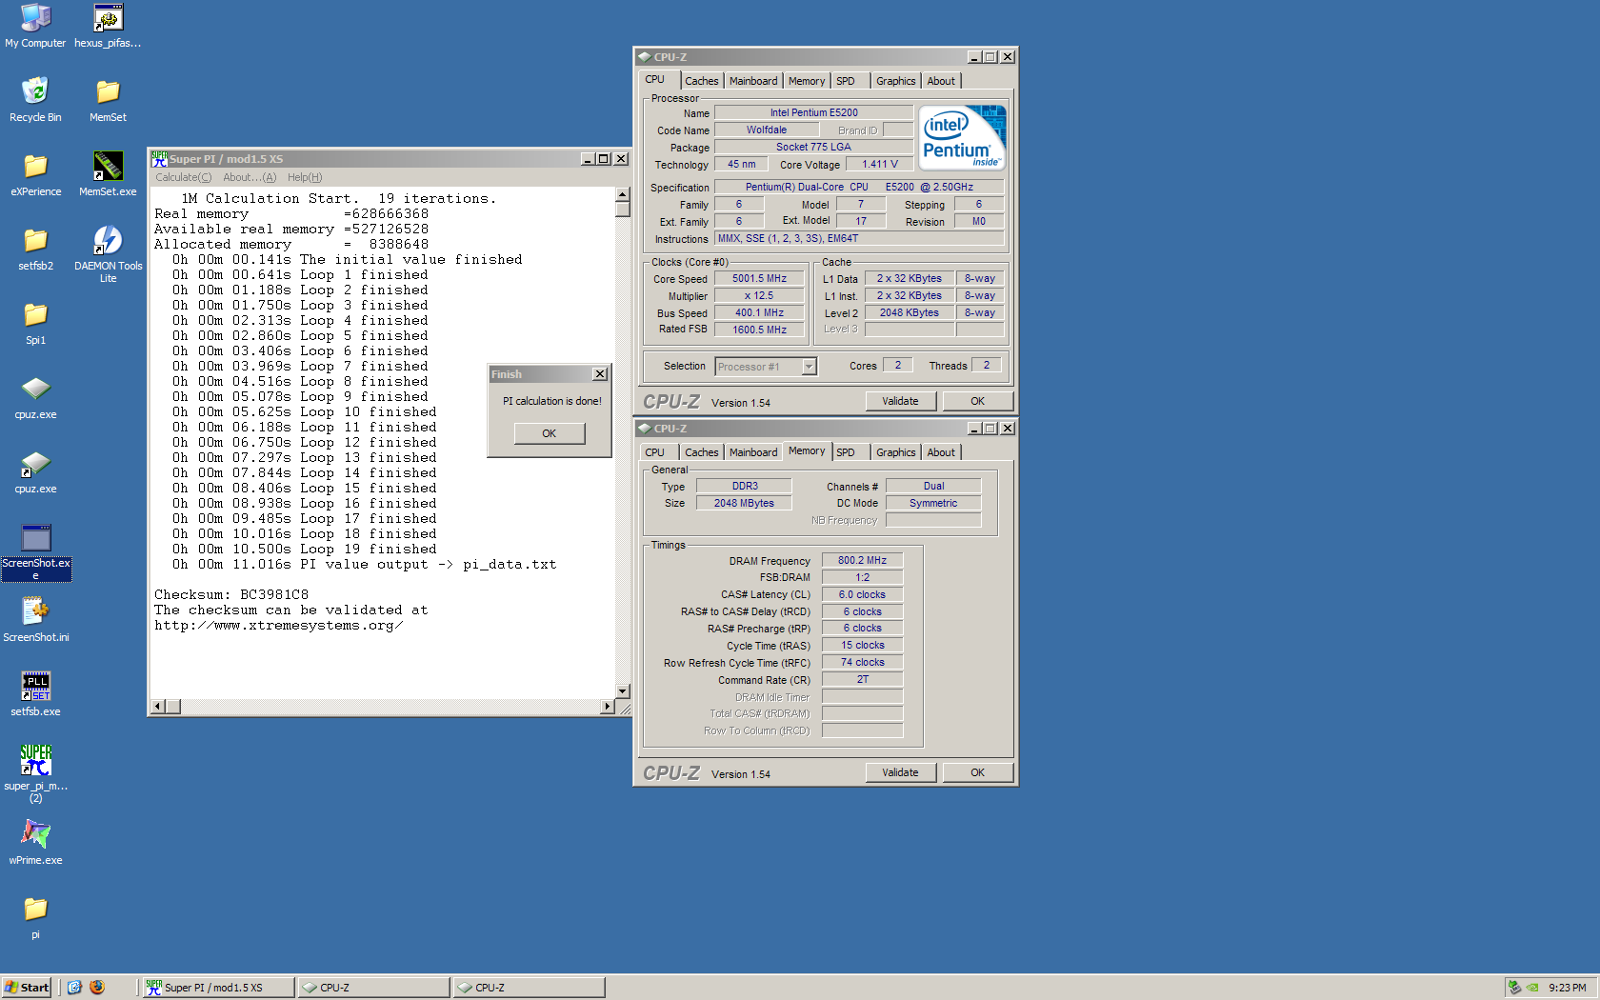
Task: Open Calculate menu in Super PI
Action: click(183, 177)
